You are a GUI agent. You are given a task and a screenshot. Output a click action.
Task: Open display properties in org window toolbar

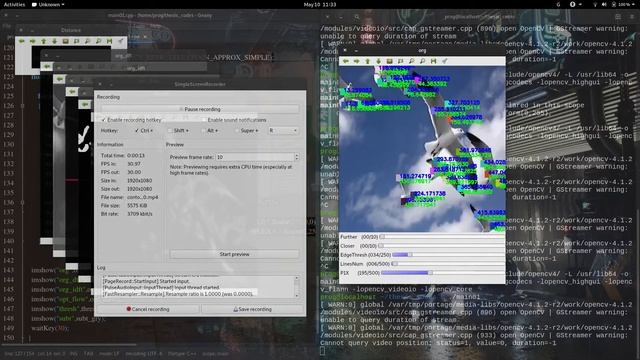tap(444, 61)
